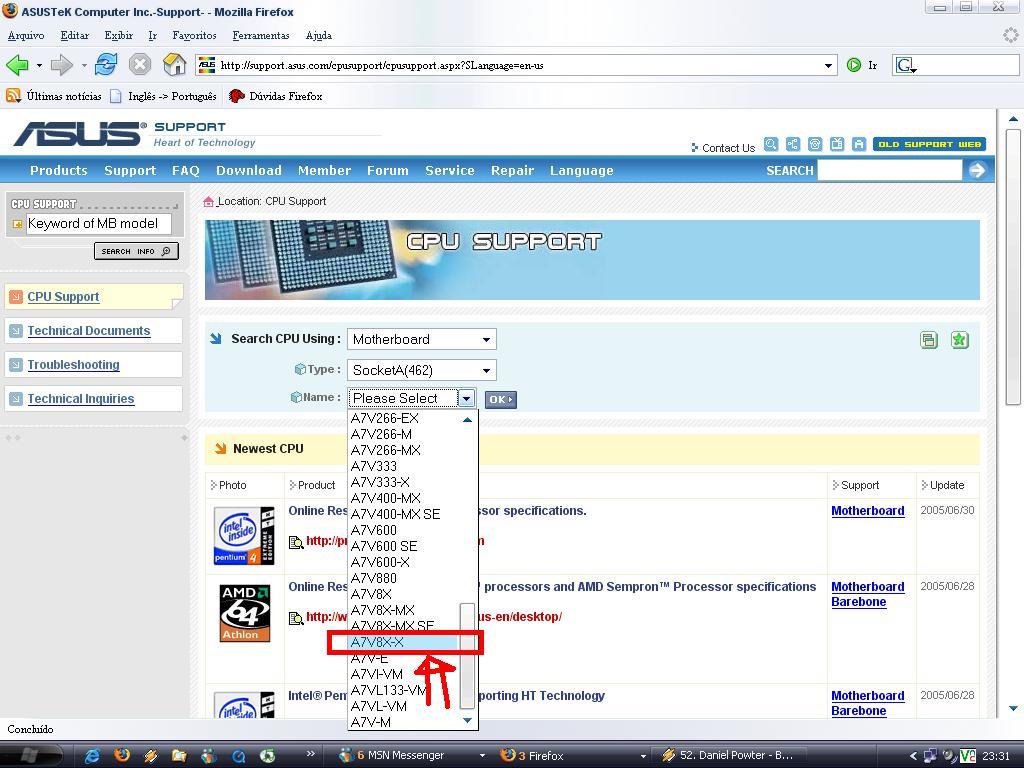Screen dimensions: 1024x768
Task: Select A7V880 in the name list
Action: pyautogui.click(x=404, y=578)
